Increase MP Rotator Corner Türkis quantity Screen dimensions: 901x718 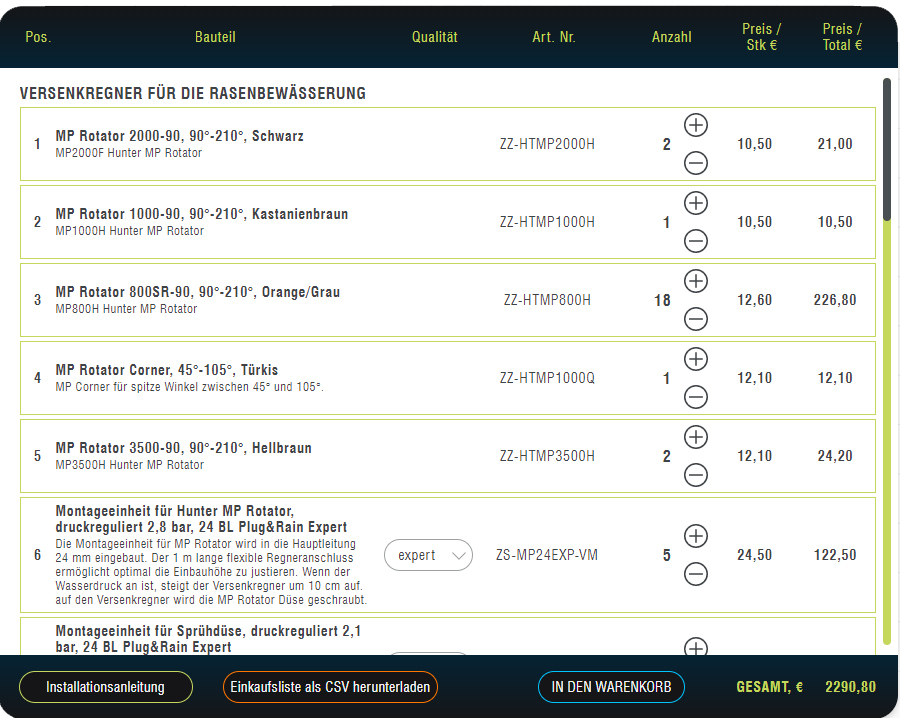[695, 359]
